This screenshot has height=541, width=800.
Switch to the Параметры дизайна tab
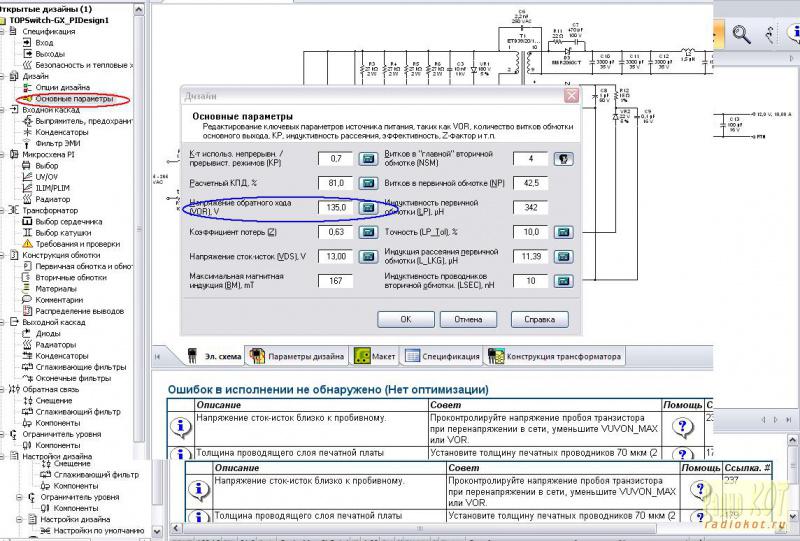click(297, 356)
